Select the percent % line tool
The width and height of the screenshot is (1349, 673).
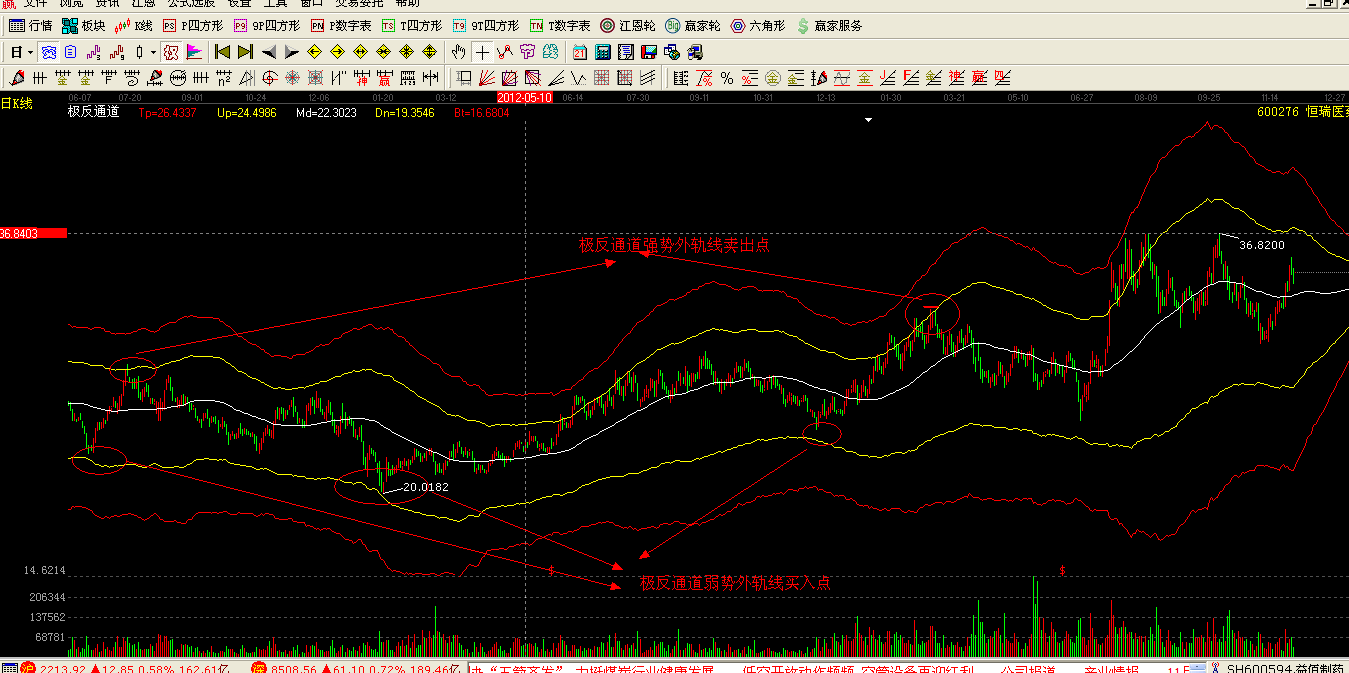click(727, 78)
